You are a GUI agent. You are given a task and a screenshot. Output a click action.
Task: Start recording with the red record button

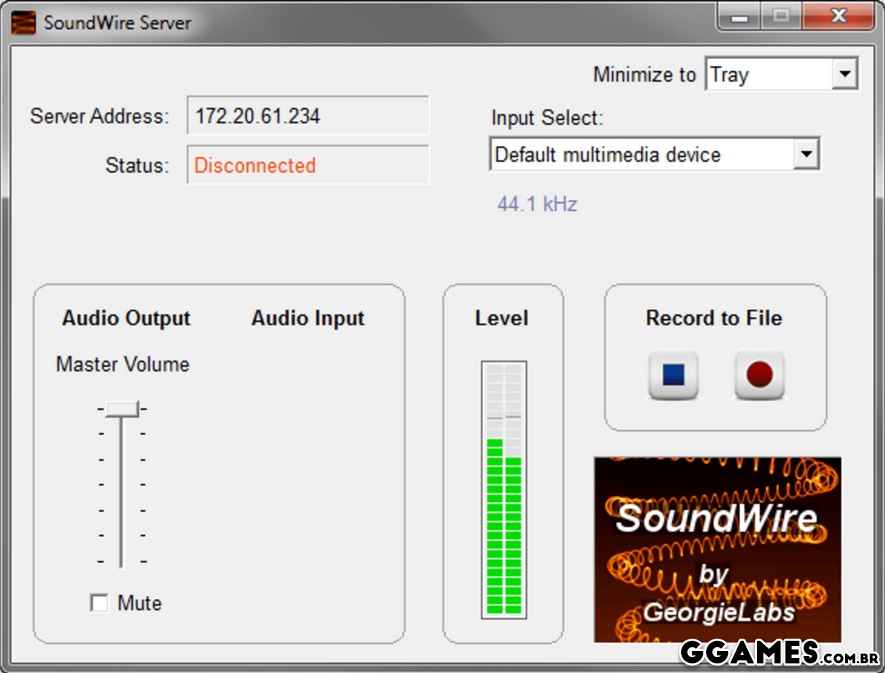(759, 376)
